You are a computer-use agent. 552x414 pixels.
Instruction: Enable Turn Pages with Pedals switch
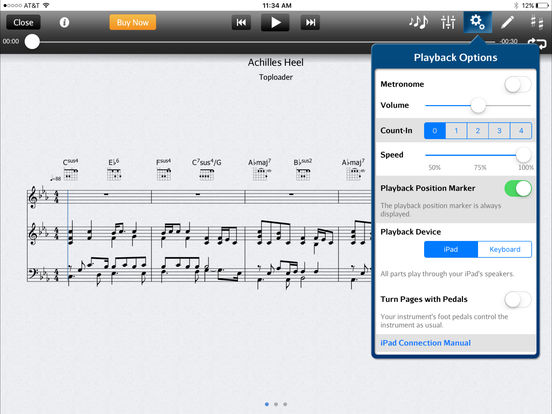pos(518,300)
